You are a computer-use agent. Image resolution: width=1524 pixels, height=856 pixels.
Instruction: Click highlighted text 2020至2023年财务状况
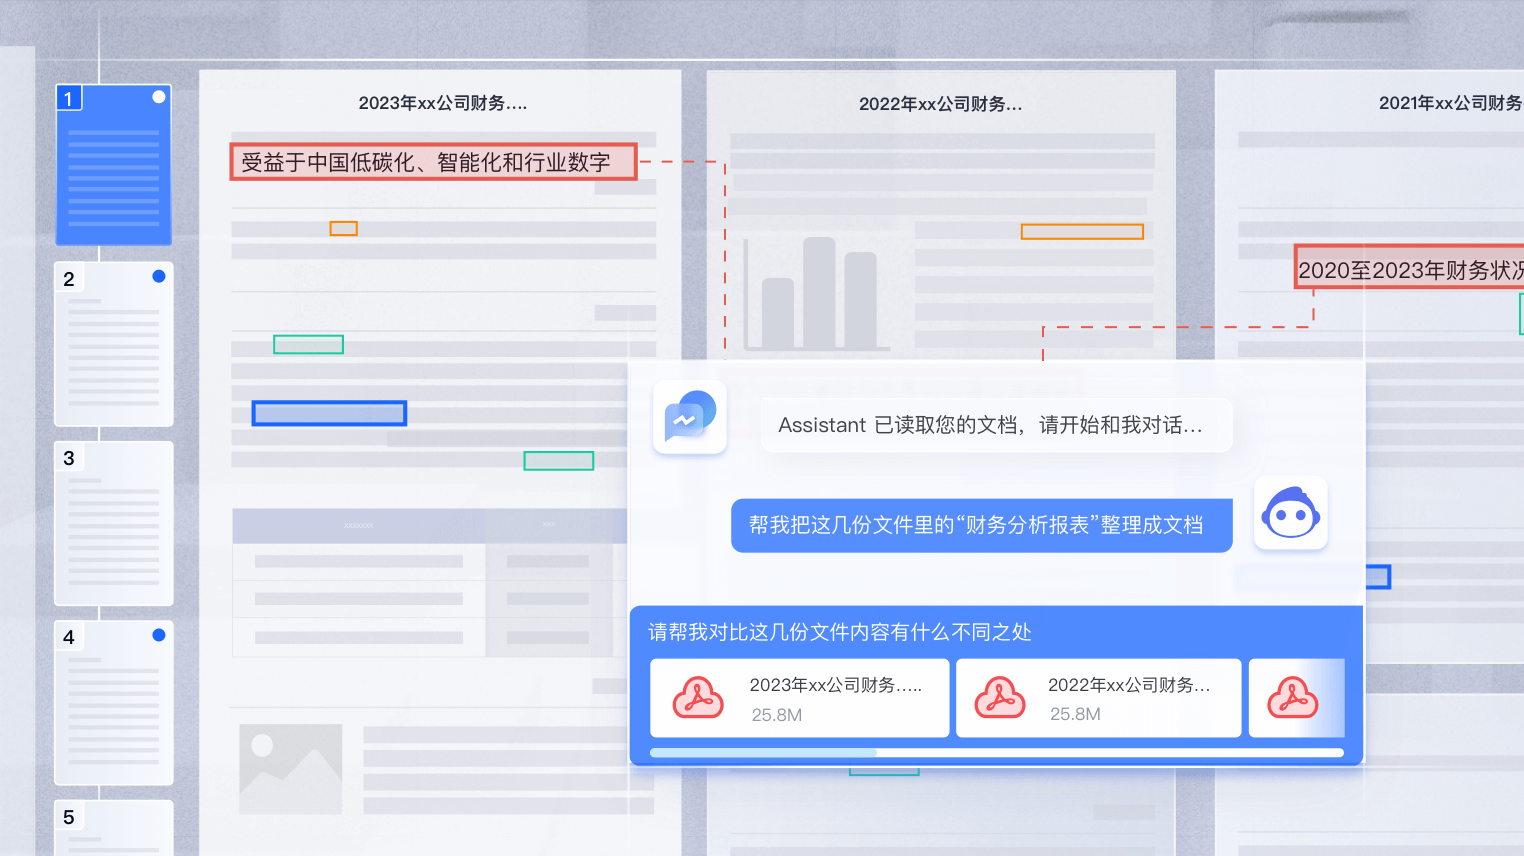point(1410,269)
